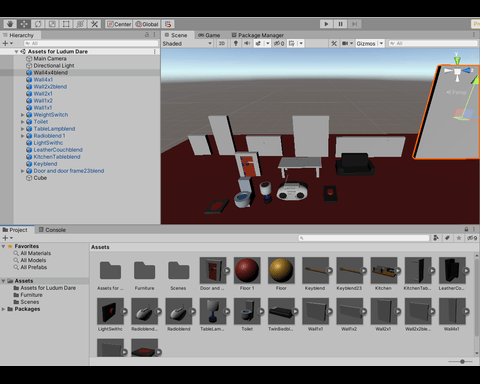Viewport: 480px width, 384px height.
Task: Select the Rect tool
Action: (x=66, y=24)
